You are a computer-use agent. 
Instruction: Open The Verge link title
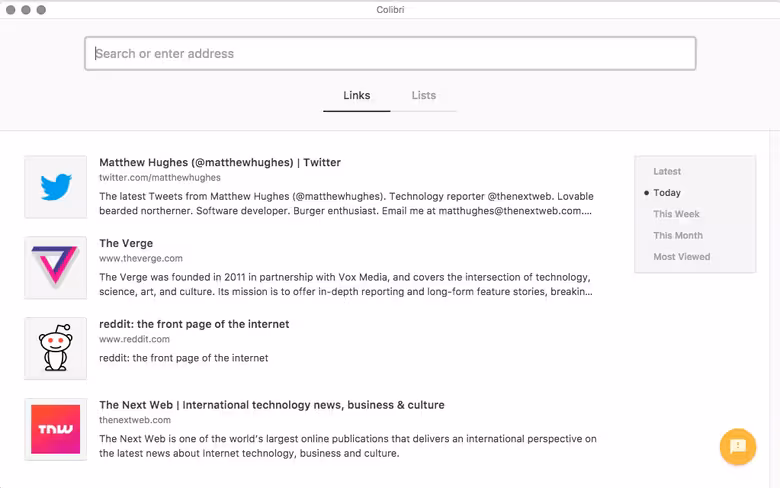[x=126, y=243]
